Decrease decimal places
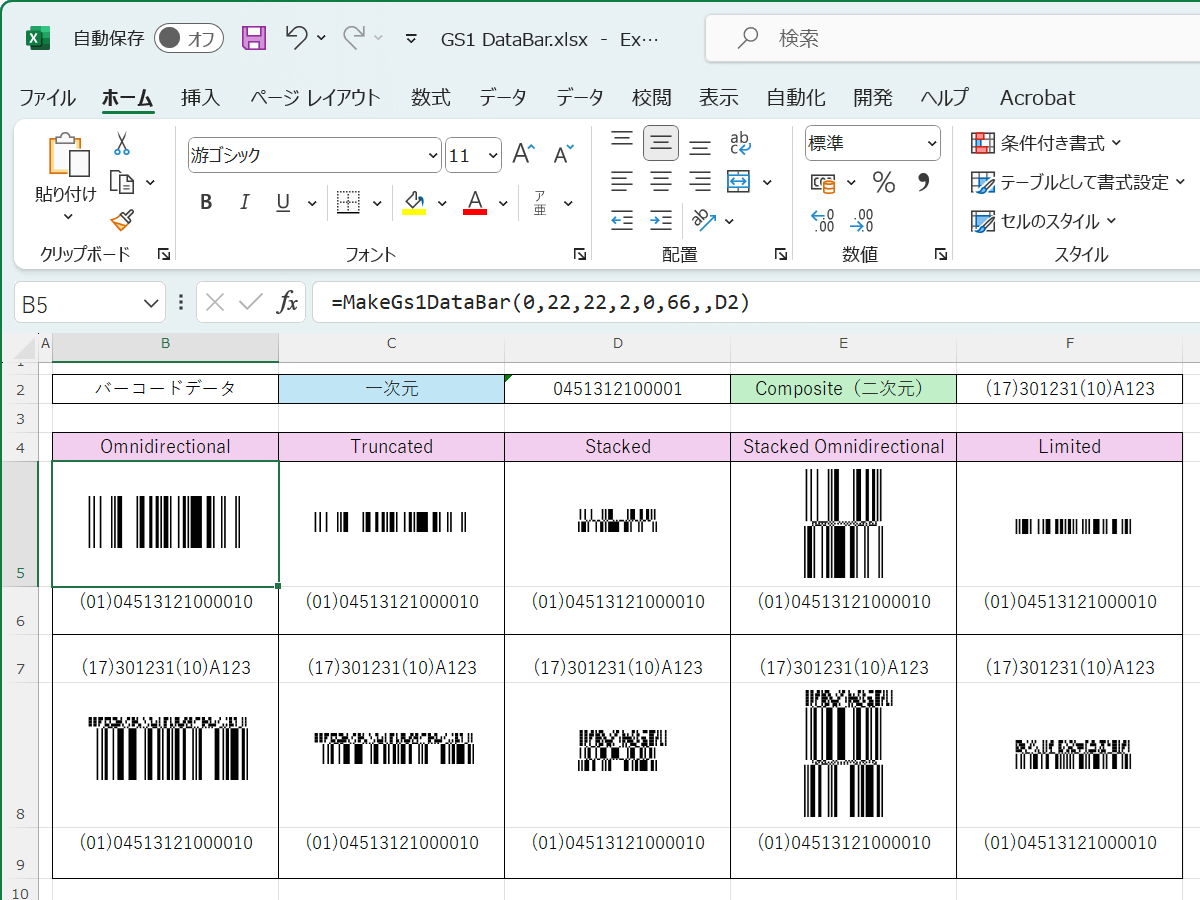The height and width of the screenshot is (900, 1200). pyautogui.click(x=862, y=220)
